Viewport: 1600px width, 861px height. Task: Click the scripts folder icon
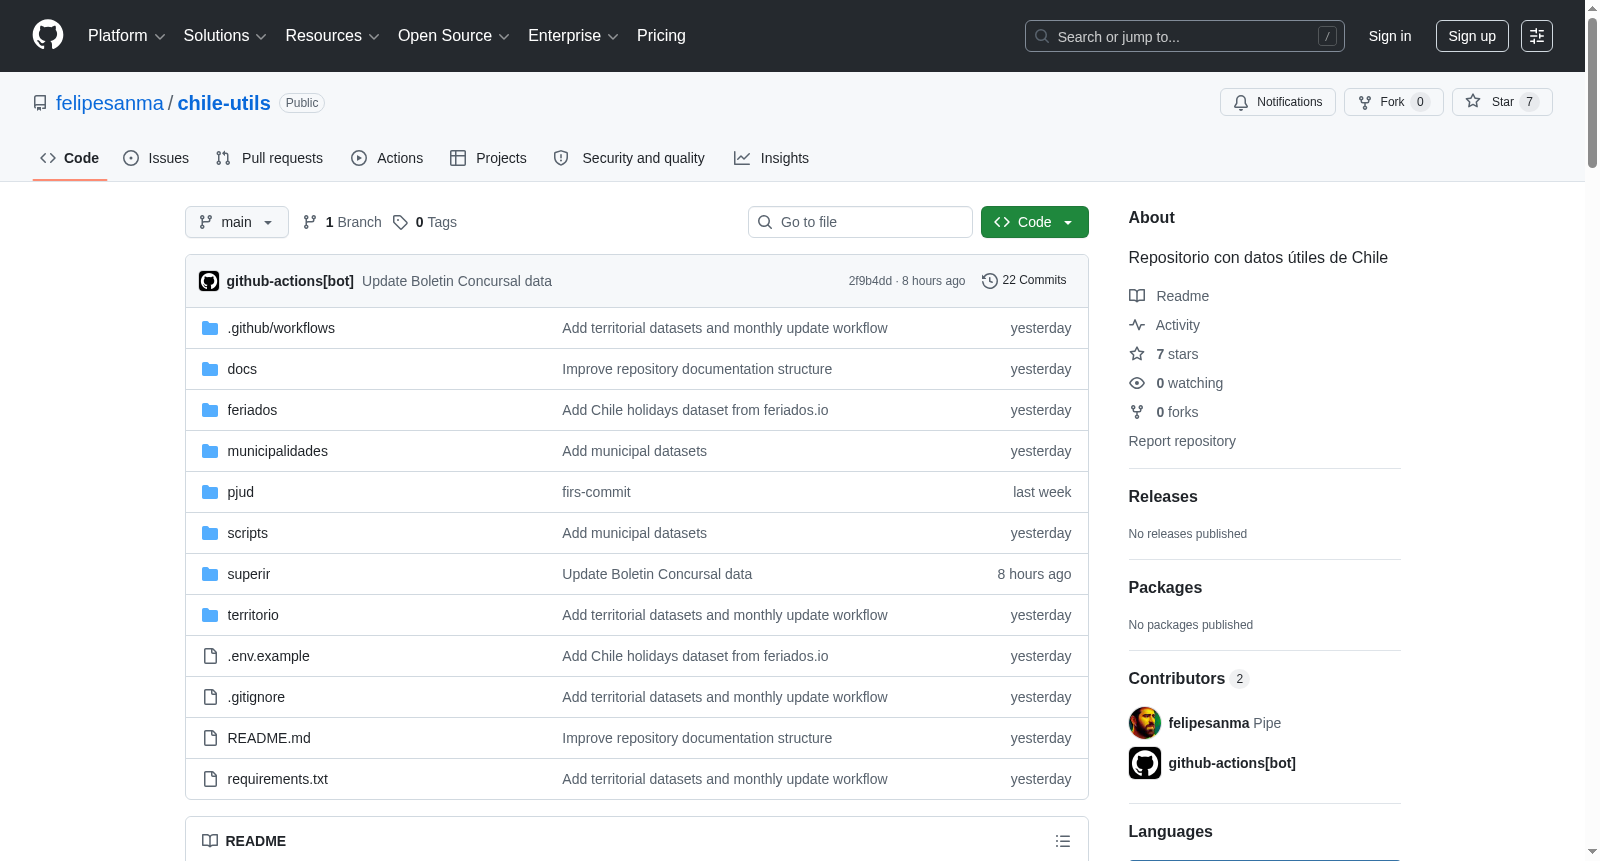(210, 533)
